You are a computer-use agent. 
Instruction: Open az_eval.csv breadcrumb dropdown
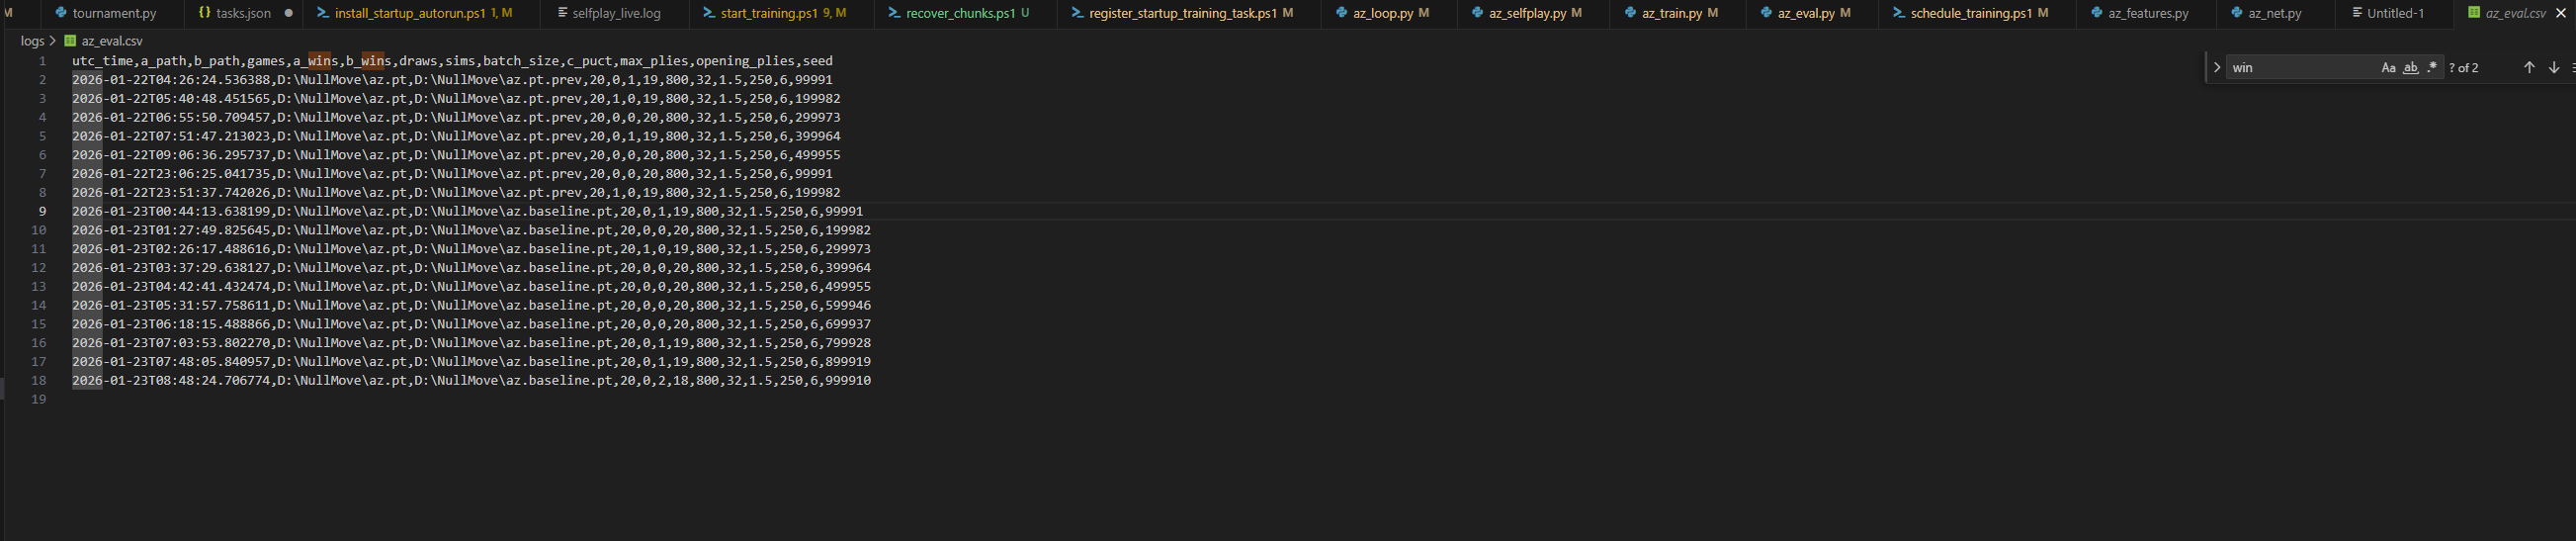tap(111, 41)
